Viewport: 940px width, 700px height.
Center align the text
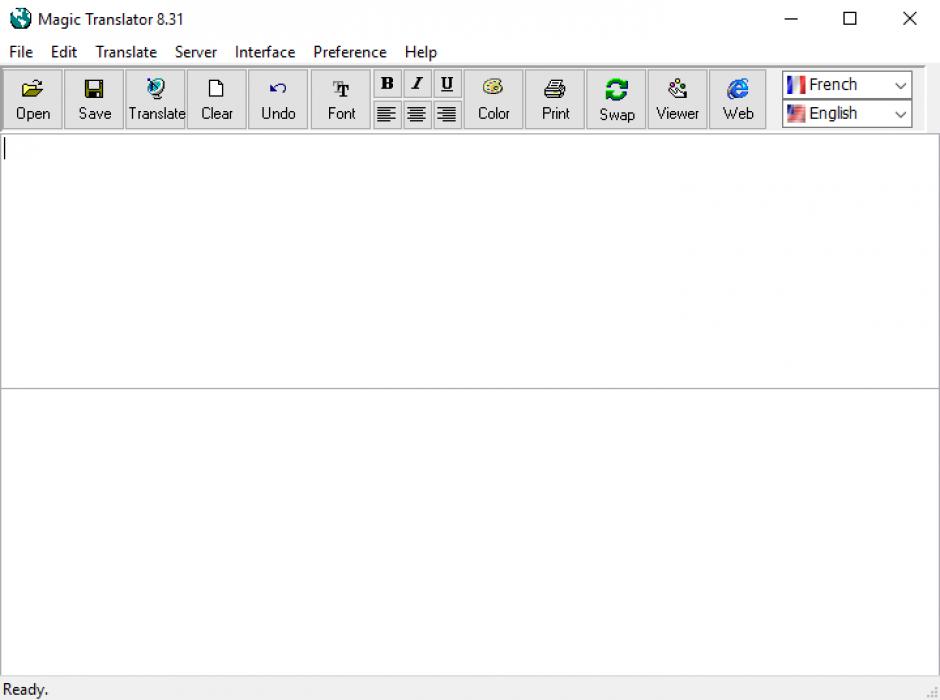coord(417,114)
